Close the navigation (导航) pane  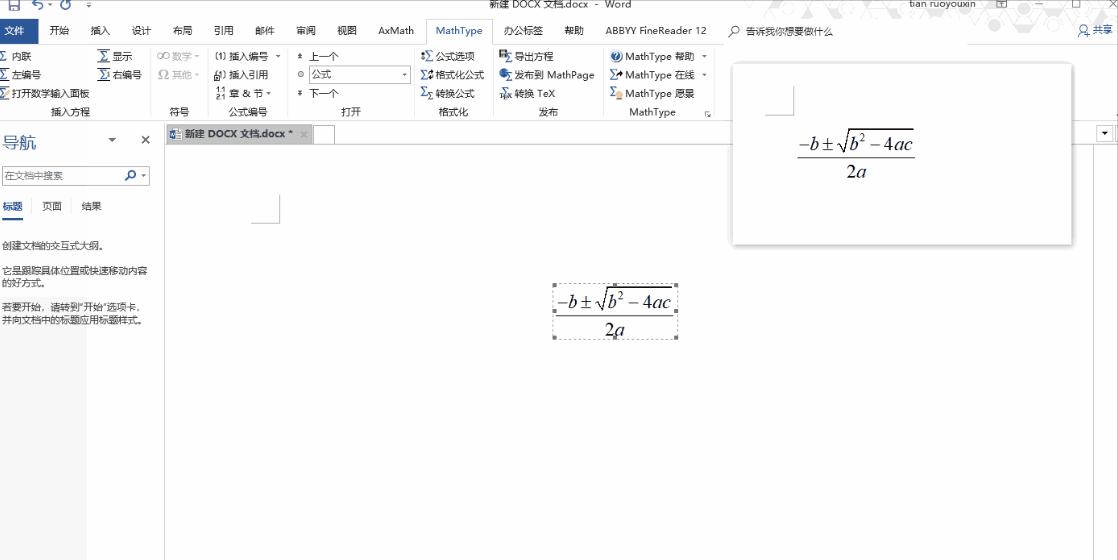tap(145, 140)
